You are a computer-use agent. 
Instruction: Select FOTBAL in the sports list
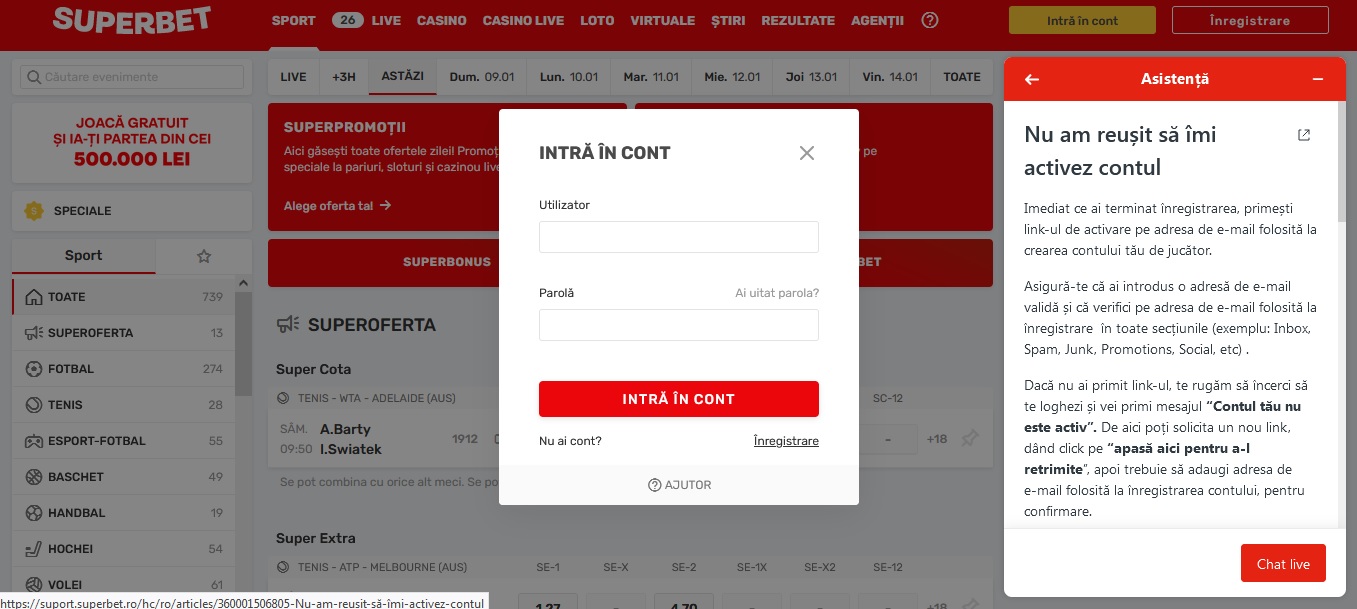[124, 369]
